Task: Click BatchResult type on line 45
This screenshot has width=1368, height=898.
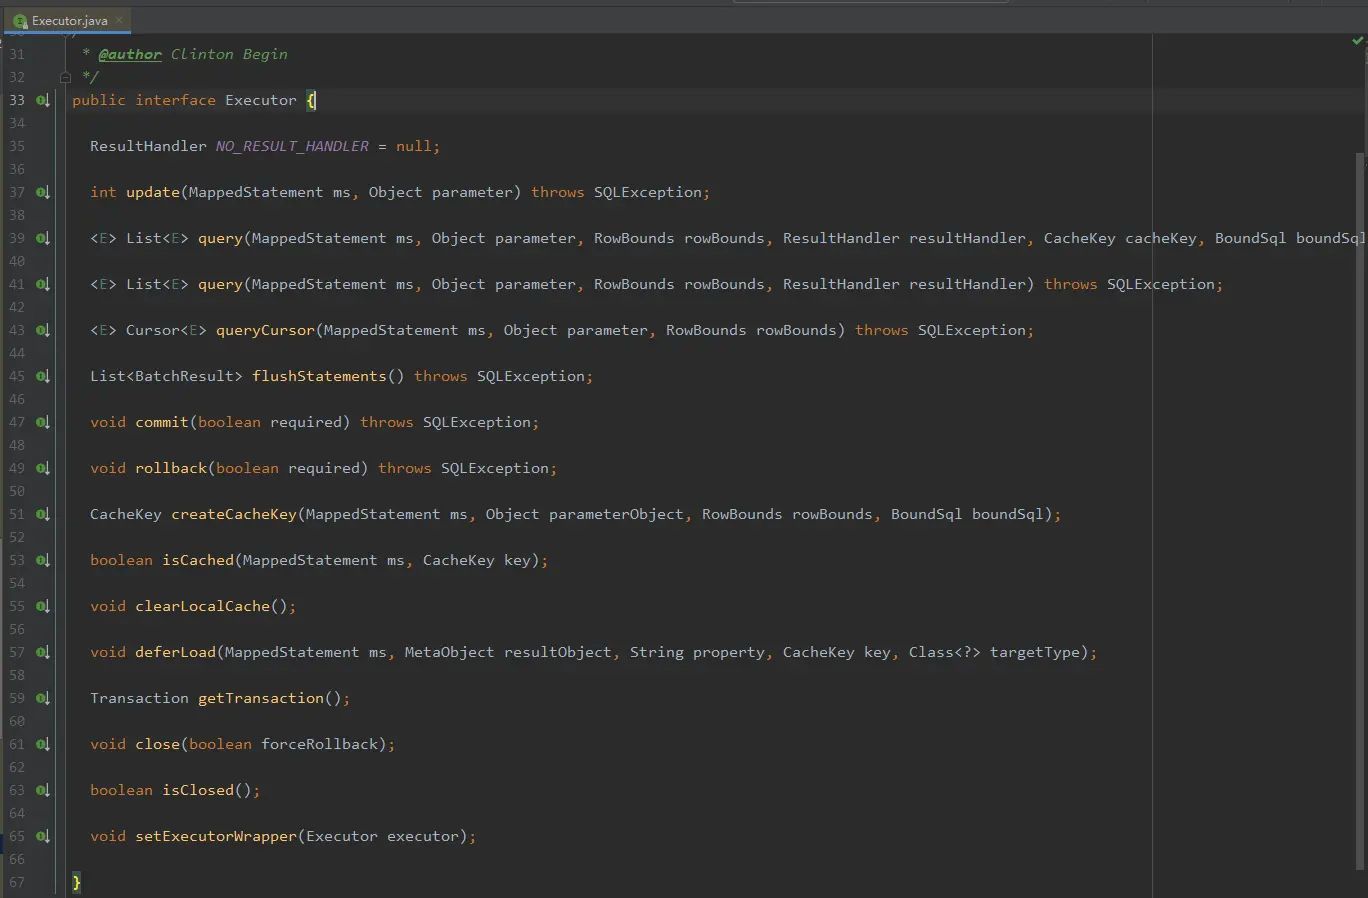Action: coord(184,376)
